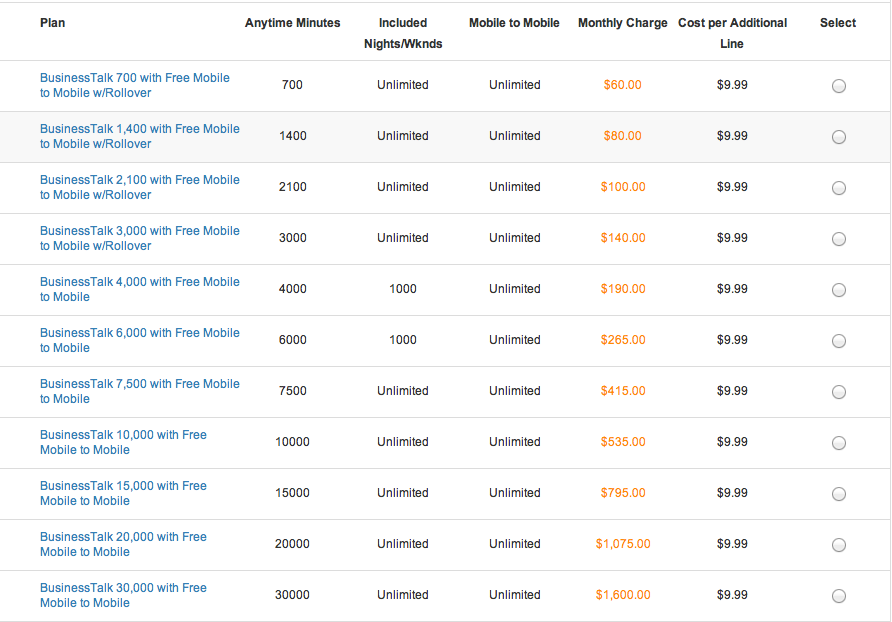Viewport: 892px width, 622px height.
Task: Click the Cost per Additional Line header
Action: pos(732,33)
